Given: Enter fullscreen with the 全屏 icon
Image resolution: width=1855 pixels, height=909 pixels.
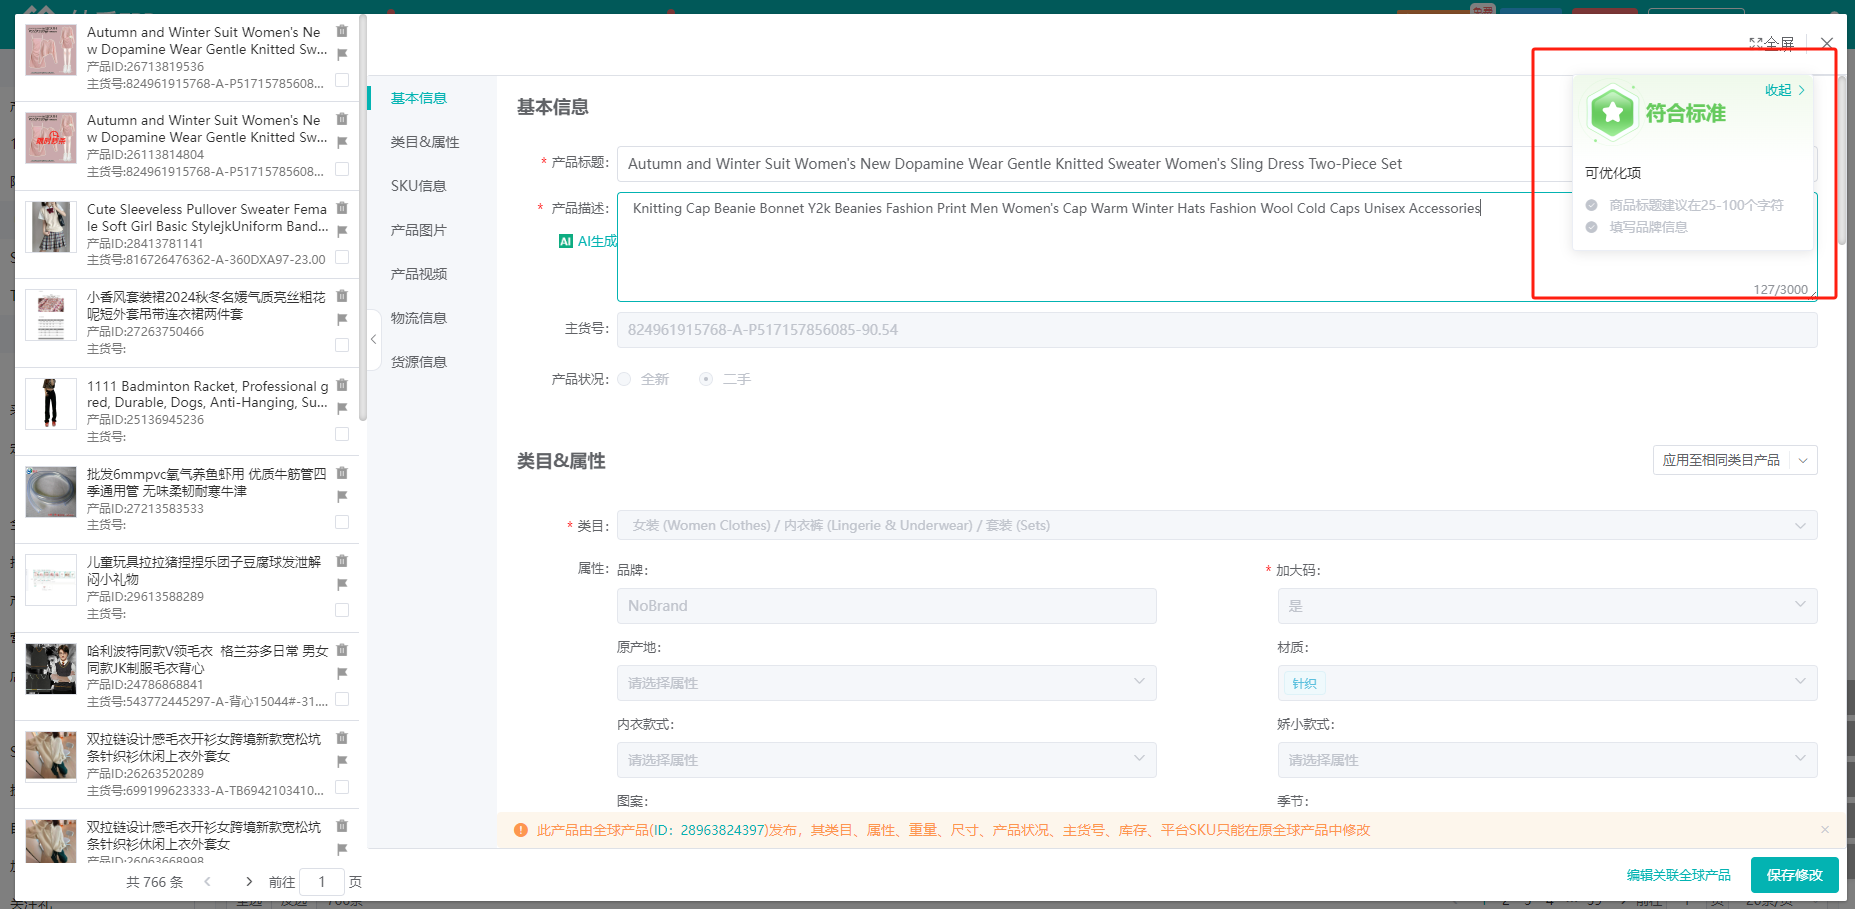Looking at the screenshot, I should 1757,43.
